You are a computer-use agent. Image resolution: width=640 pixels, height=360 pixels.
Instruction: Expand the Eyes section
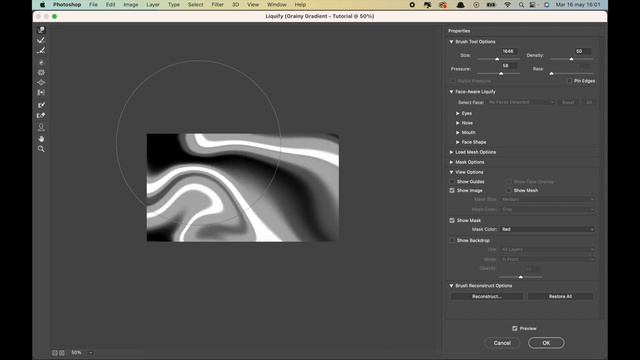[x=458, y=113]
